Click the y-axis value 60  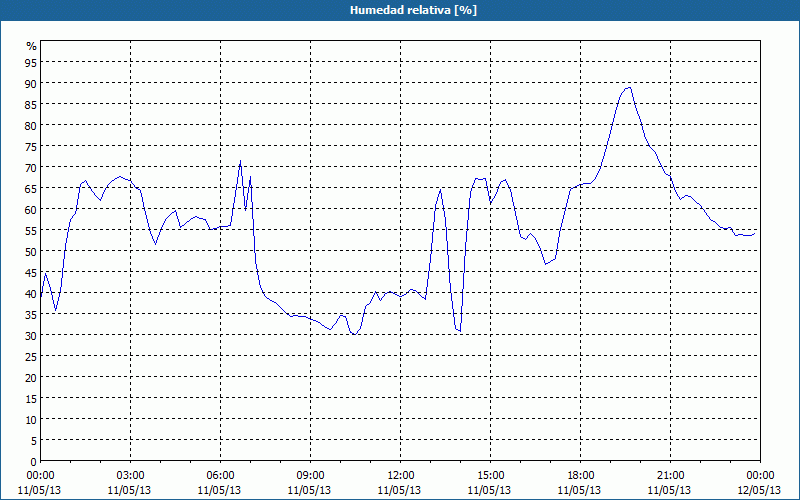[31, 209]
